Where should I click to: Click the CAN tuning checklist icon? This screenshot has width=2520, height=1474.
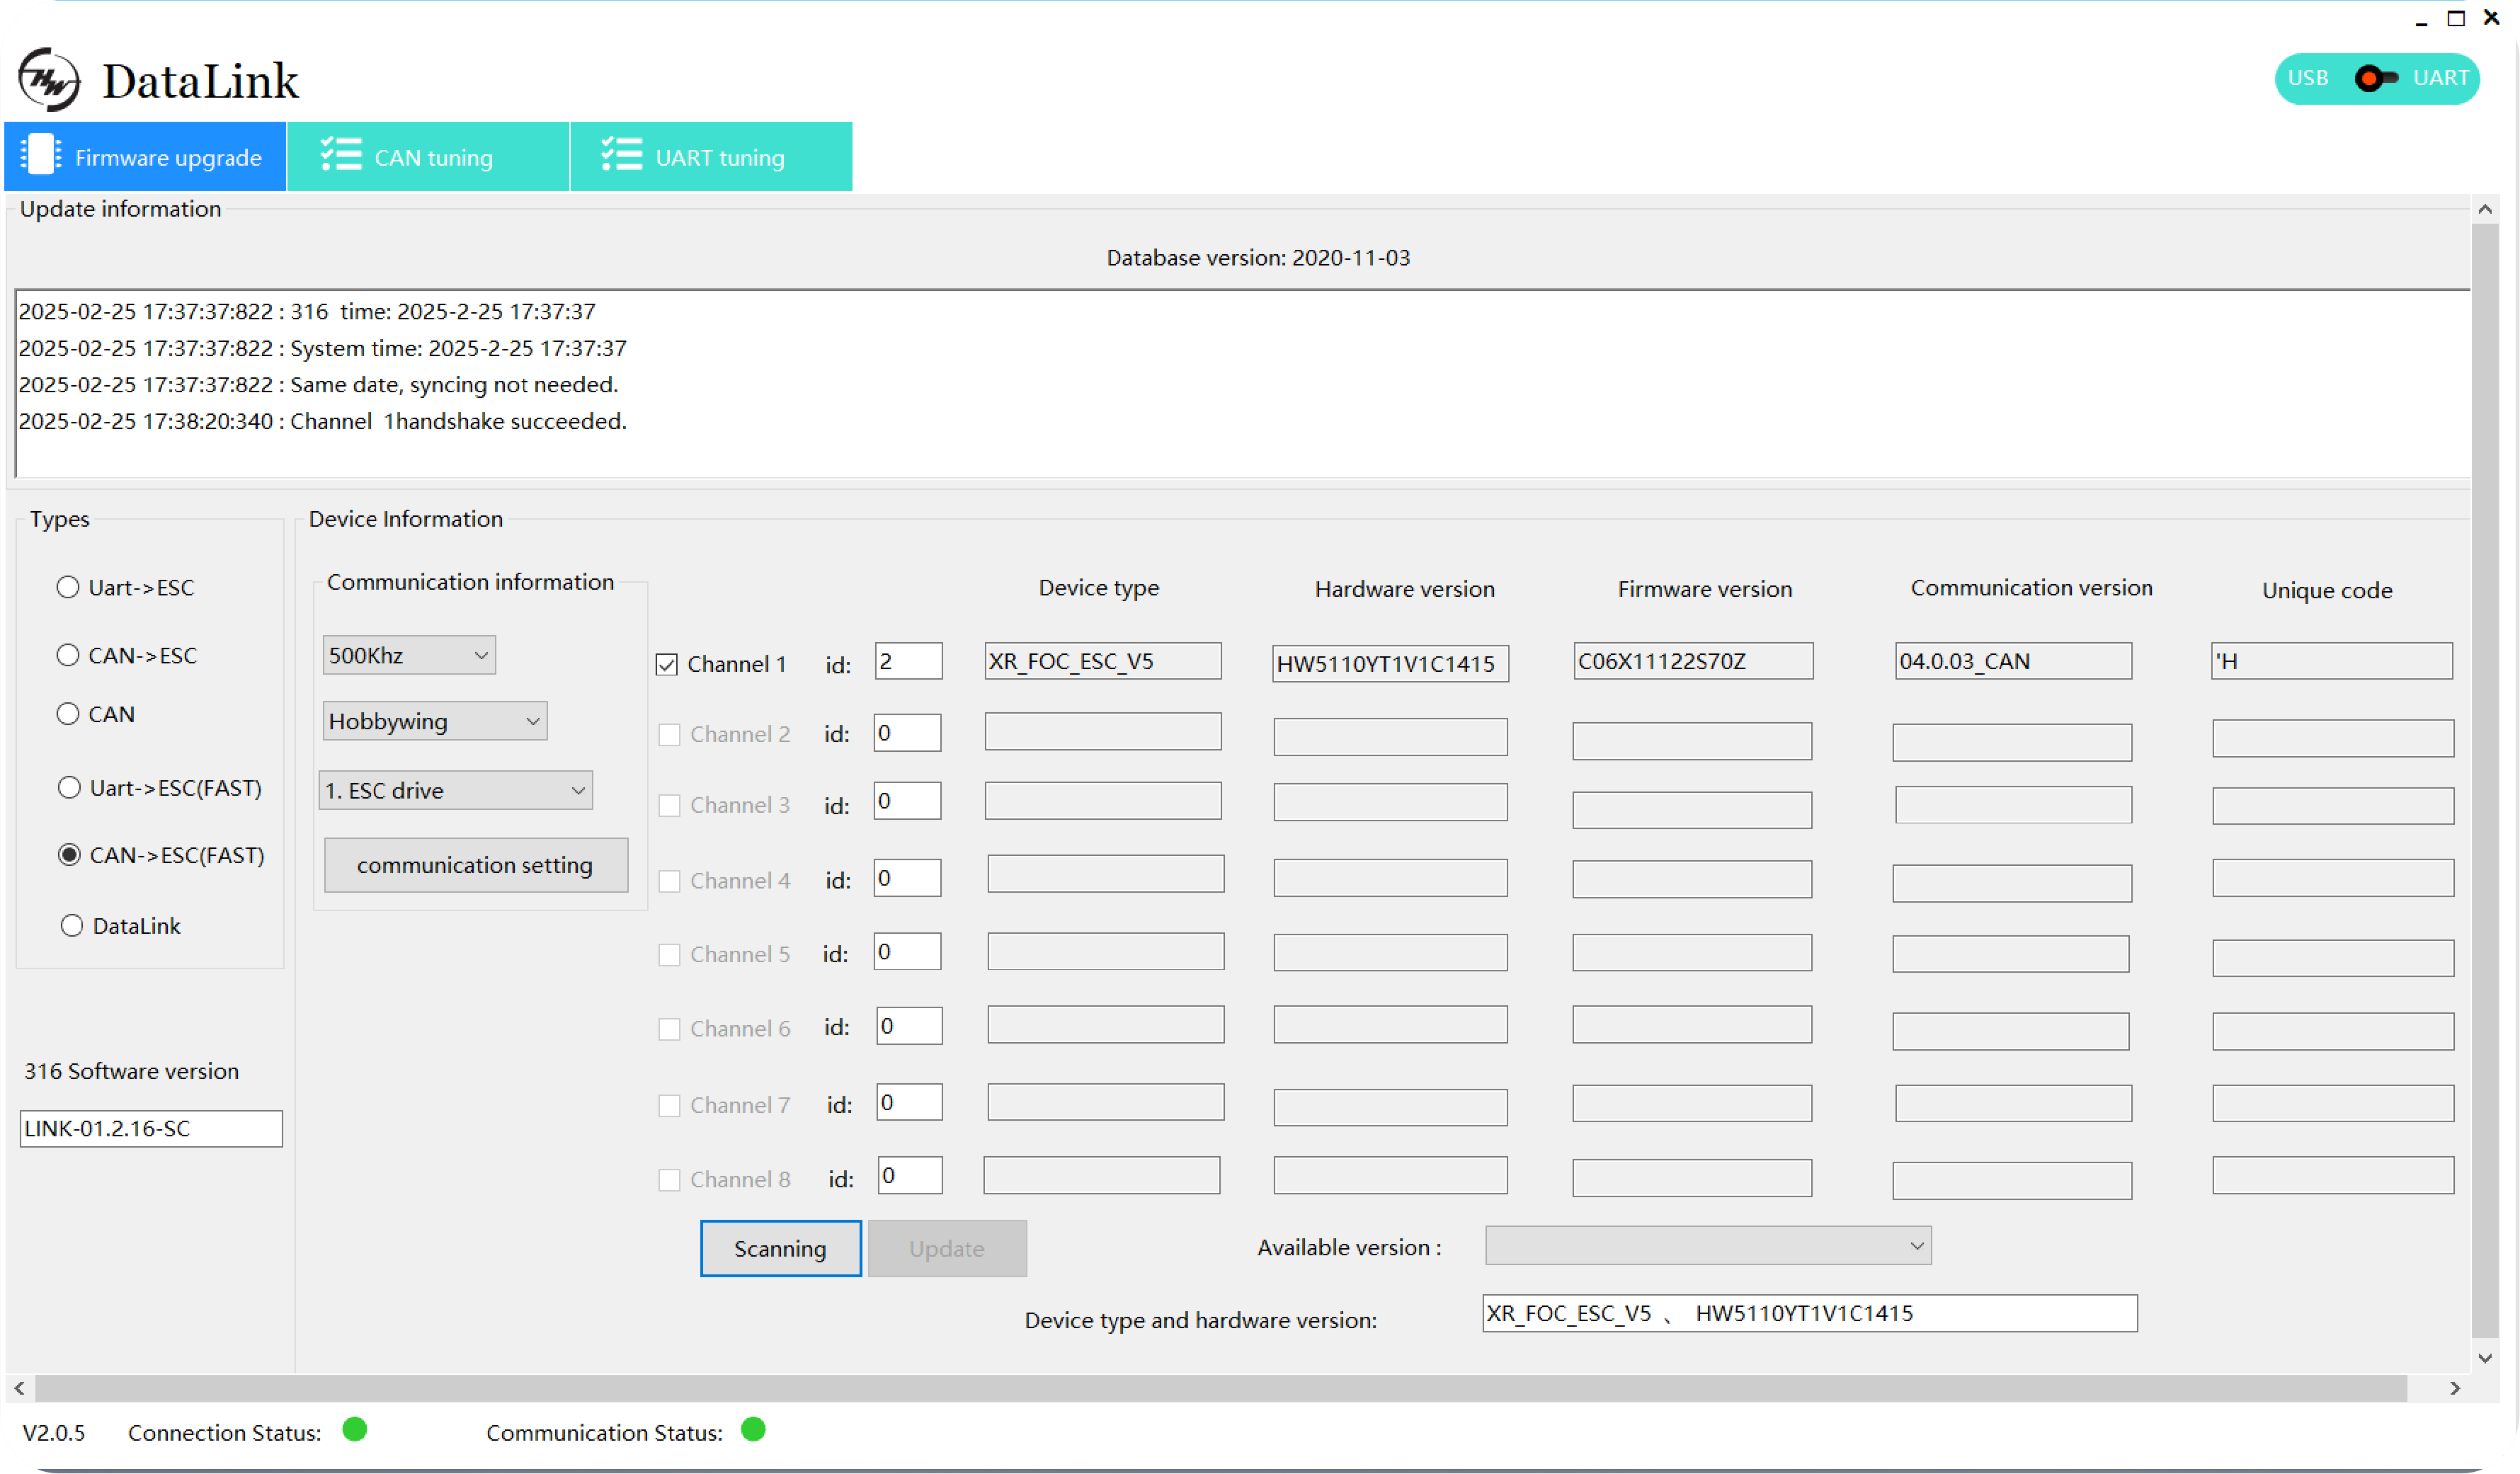pyautogui.click(x=341, y=156)
